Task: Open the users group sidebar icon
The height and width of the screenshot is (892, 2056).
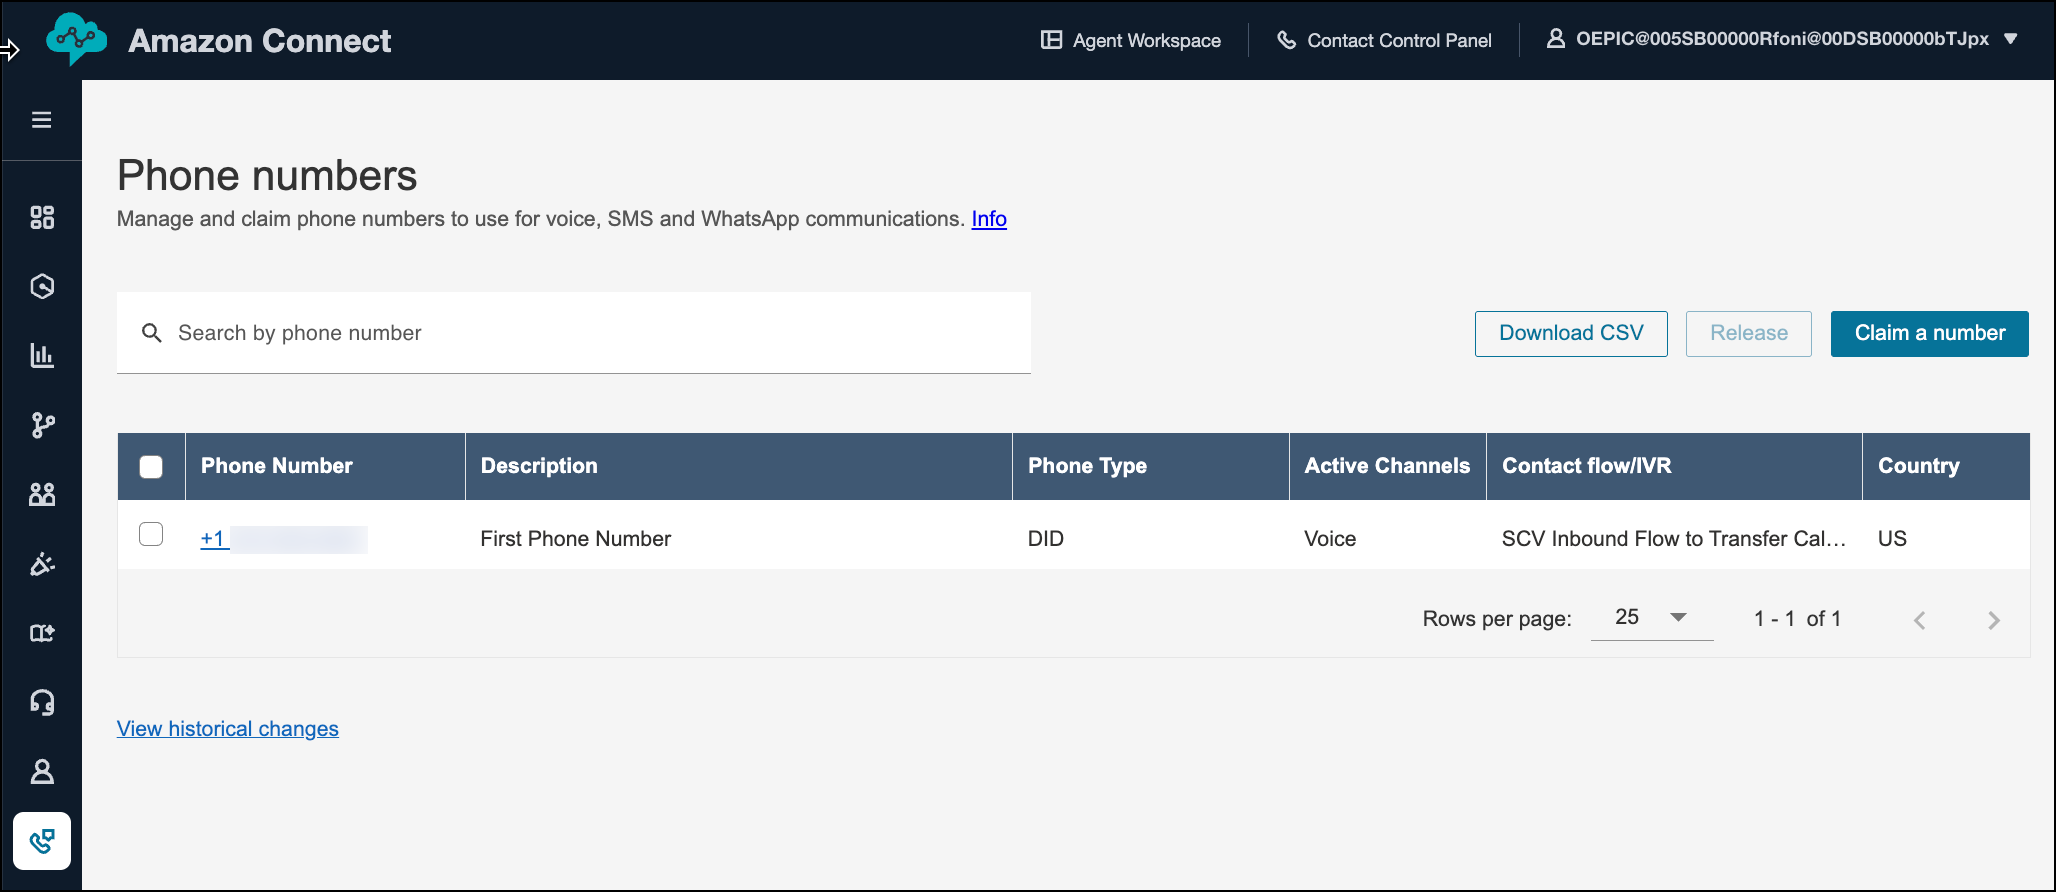Action: click(42, 494)
